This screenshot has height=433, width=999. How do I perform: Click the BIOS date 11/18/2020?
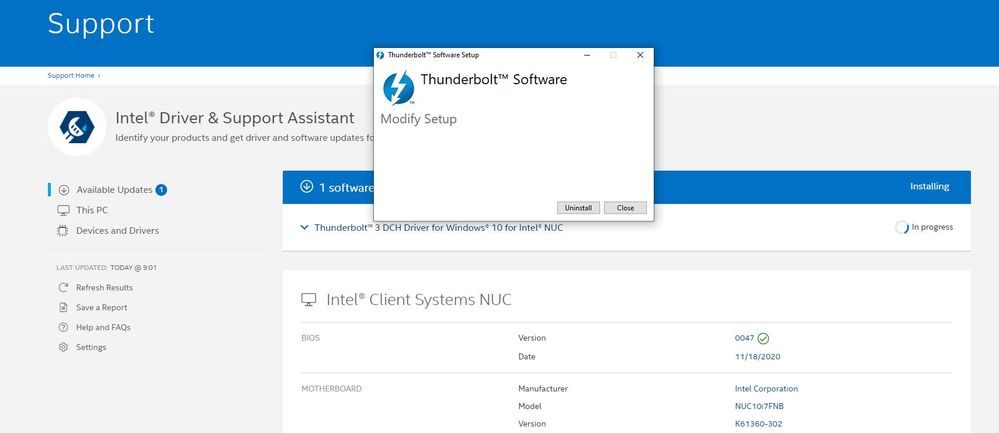(x=758, y=357)
